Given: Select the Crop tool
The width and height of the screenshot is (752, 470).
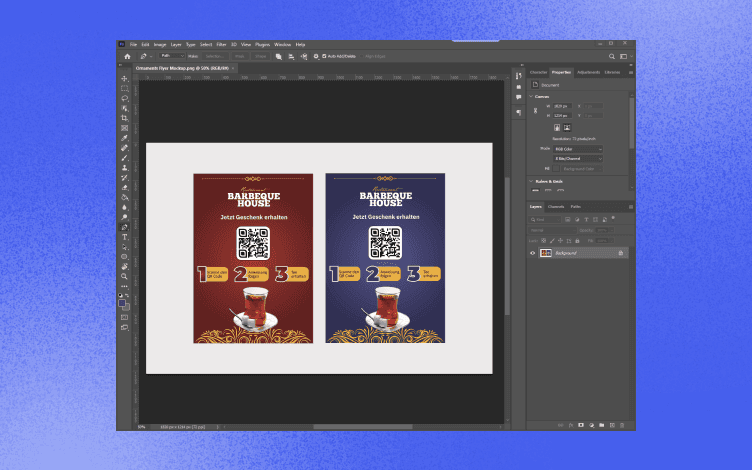Looking at the screenshot, I should pyautogui.click(x=125, y=118).
